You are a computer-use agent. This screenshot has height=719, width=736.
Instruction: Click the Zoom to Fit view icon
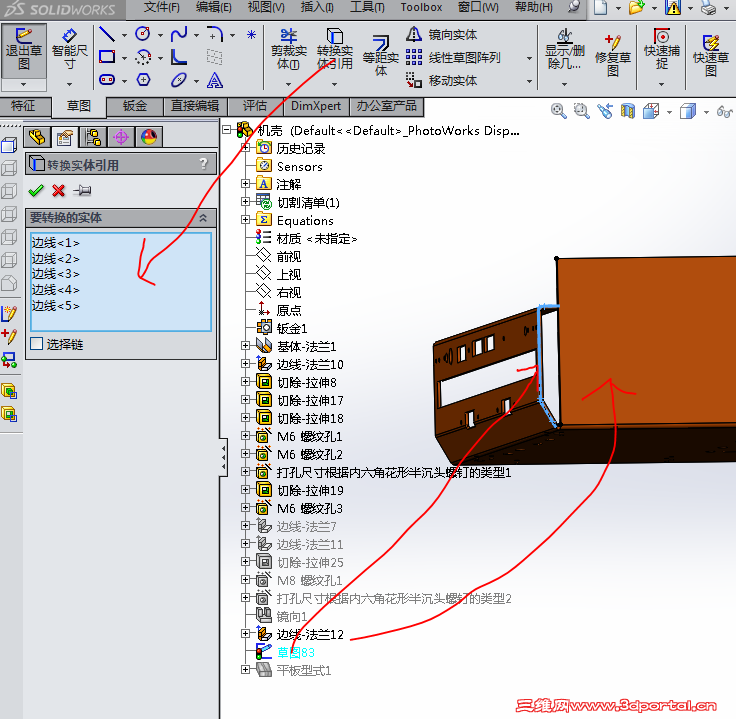558,111
